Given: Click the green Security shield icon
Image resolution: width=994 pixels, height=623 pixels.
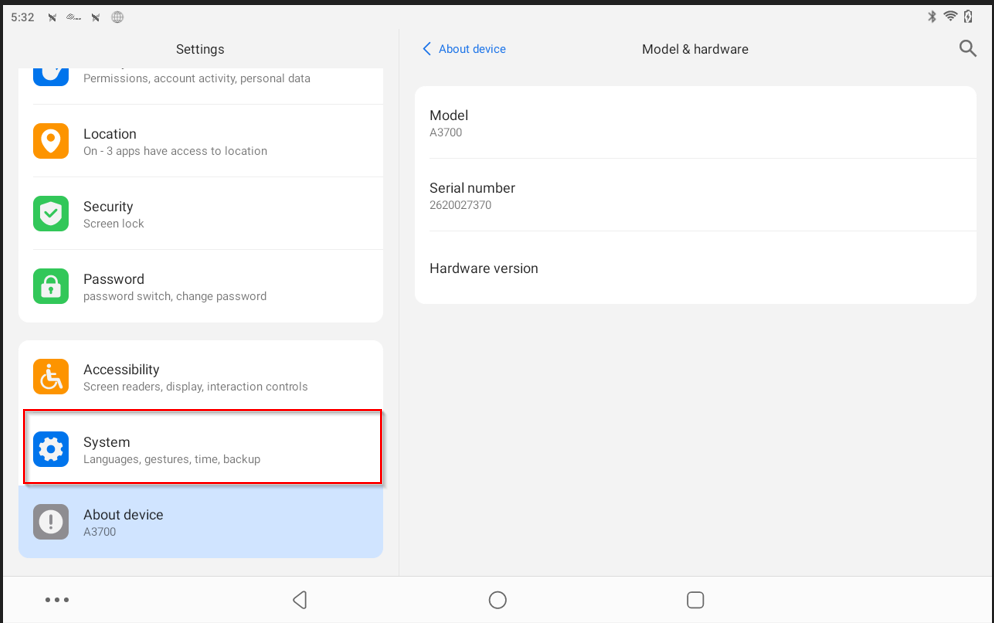Looking at the screenshot, I should [51, 214].
